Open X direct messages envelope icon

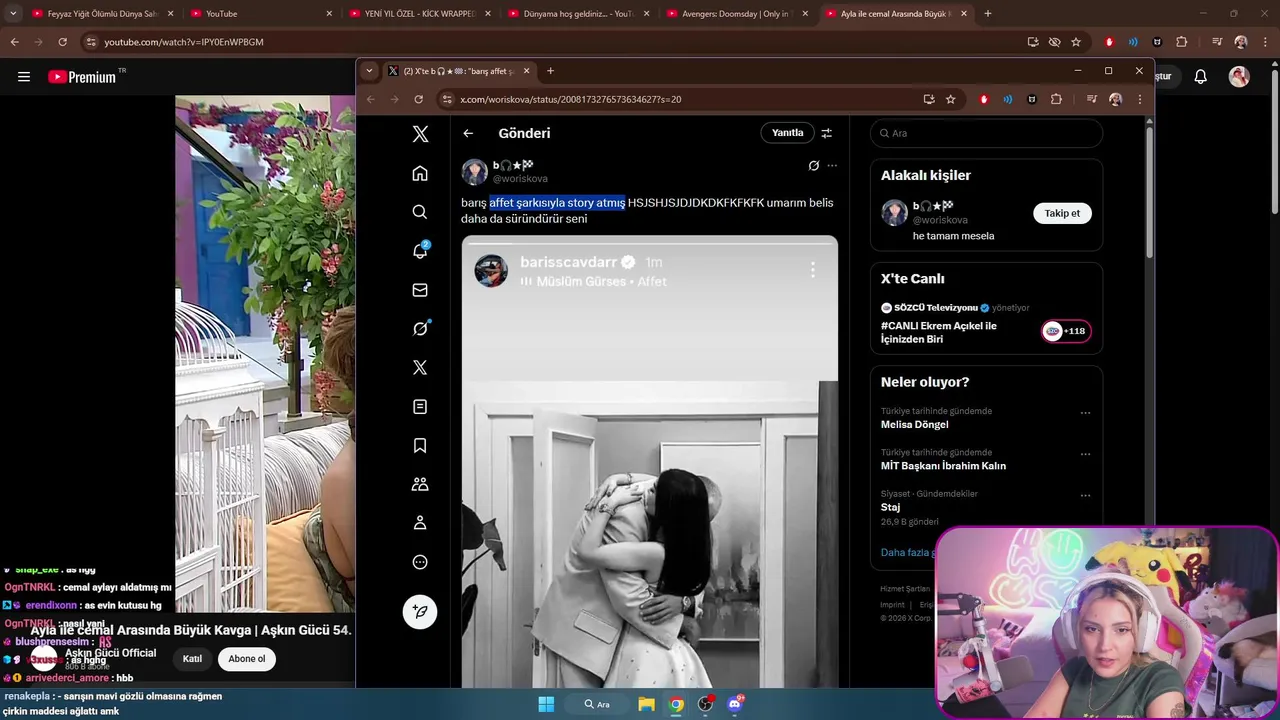420,290
